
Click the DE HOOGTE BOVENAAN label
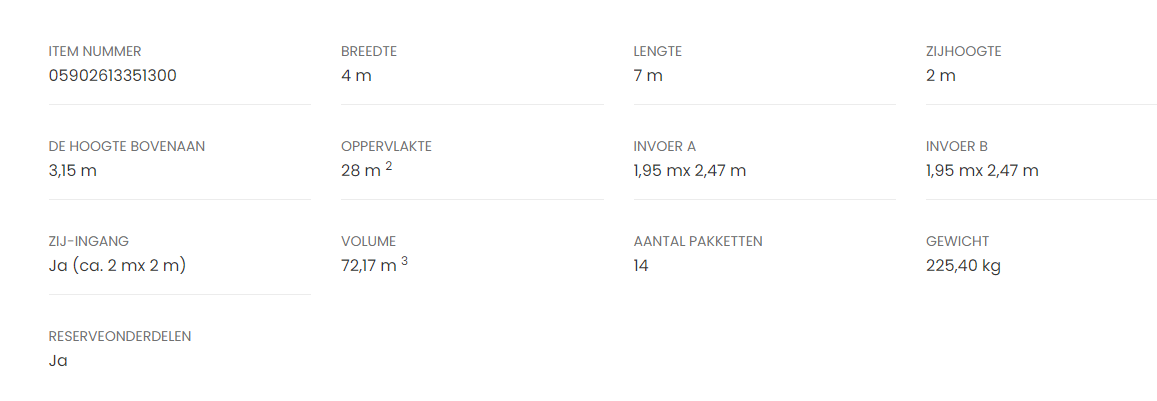point(127,146)
